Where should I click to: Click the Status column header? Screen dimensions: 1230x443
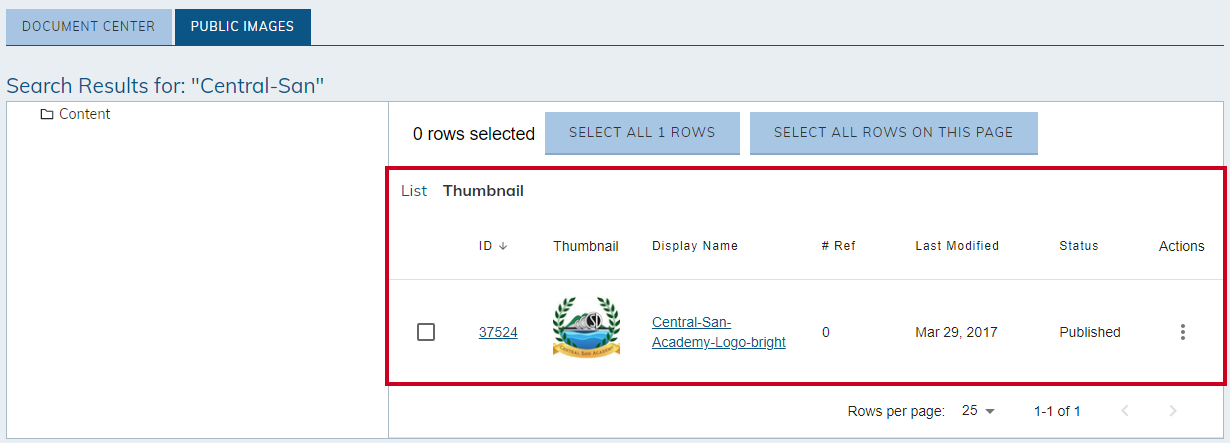point(1079,246)
